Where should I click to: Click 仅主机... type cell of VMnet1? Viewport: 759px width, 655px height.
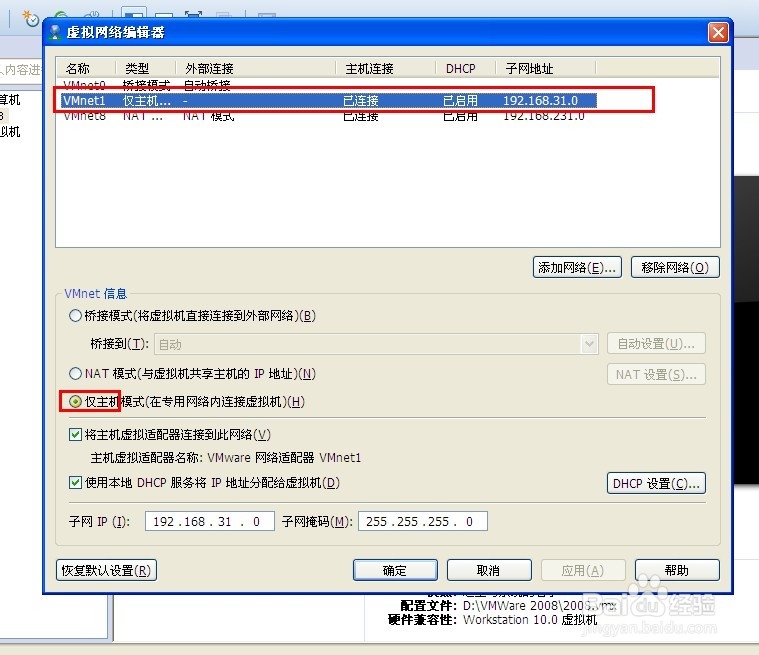tap(147, 101)
